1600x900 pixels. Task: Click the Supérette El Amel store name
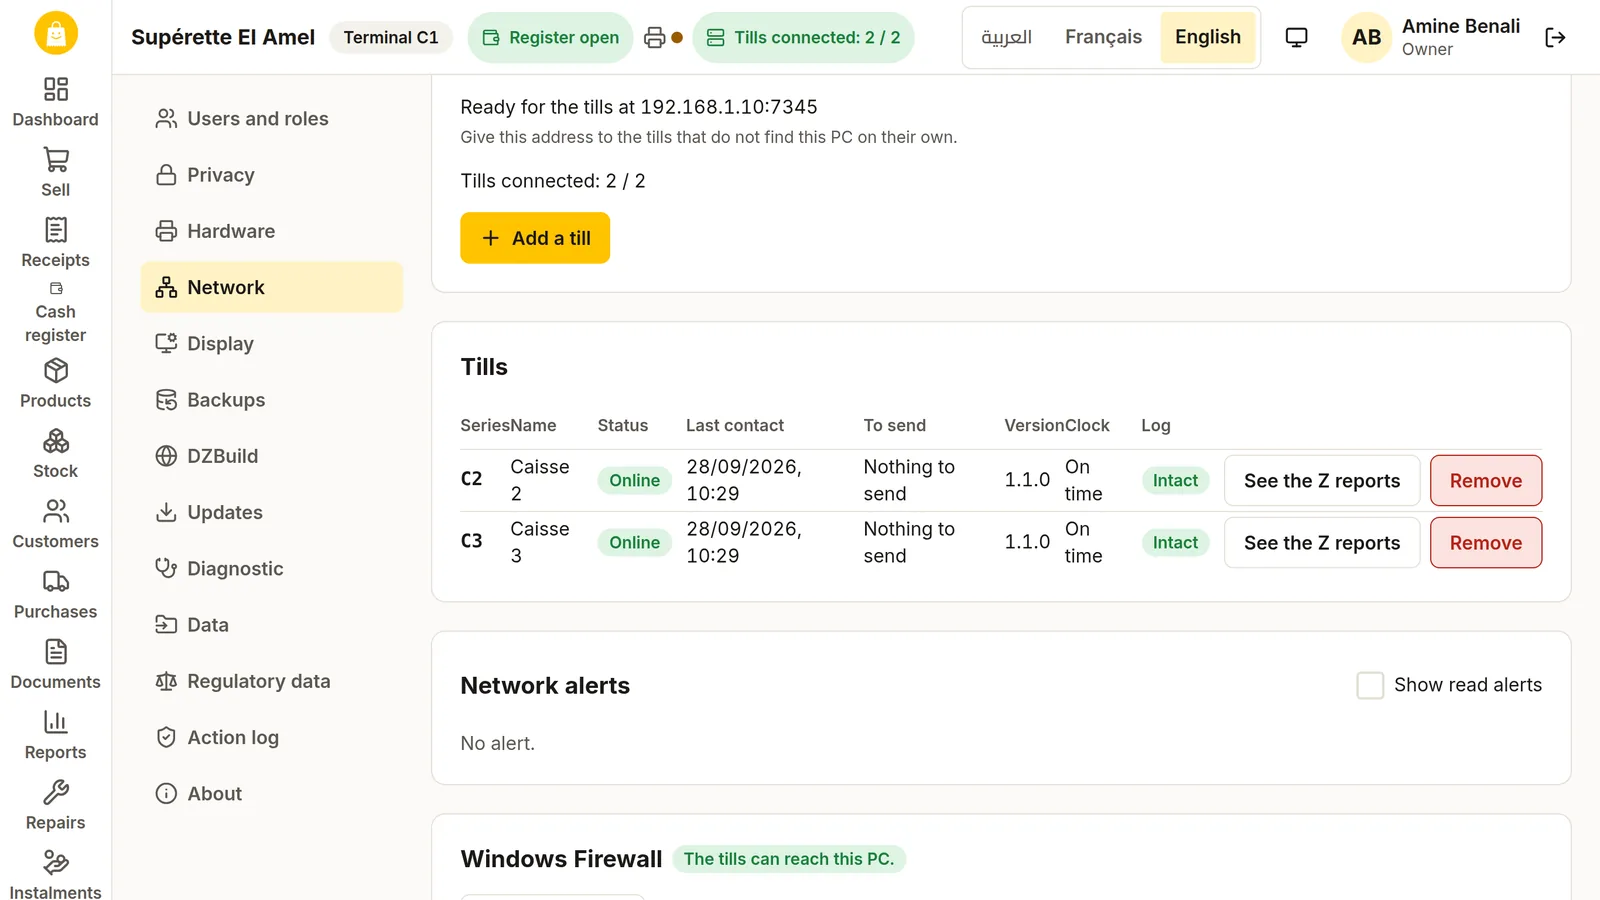pos(223,38)
